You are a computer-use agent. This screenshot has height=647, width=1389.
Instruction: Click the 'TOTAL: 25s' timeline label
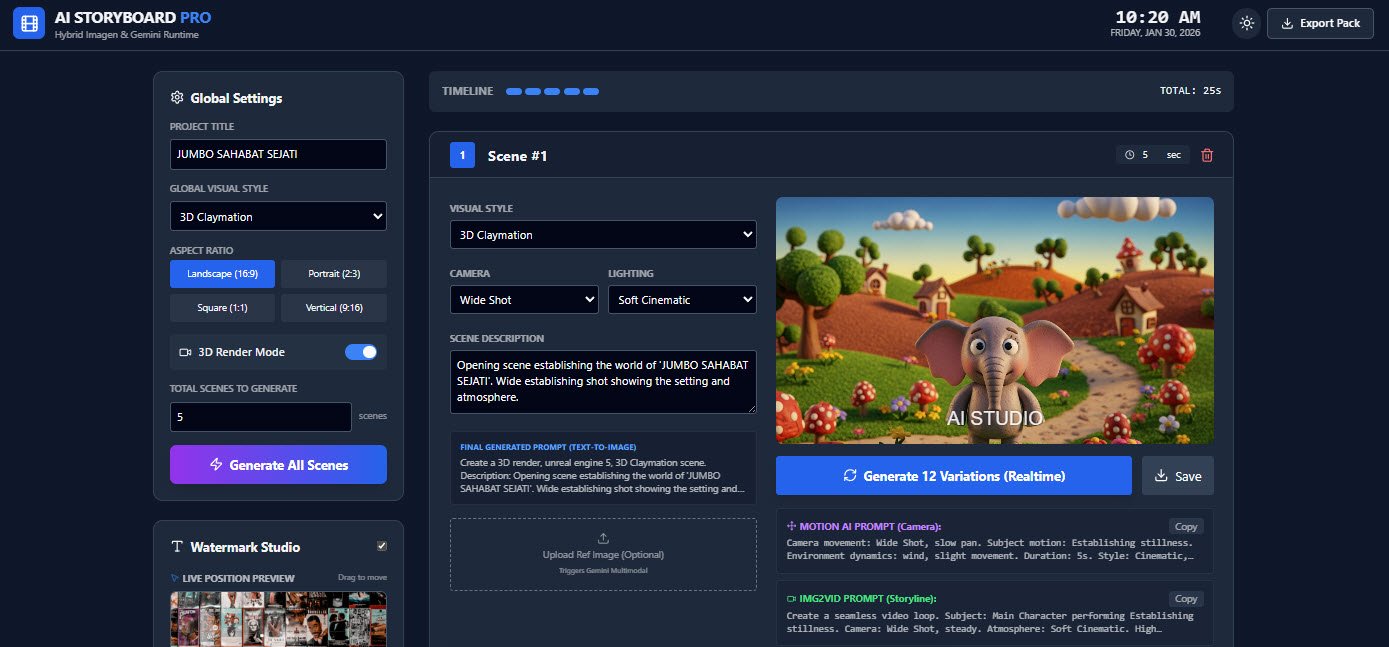tap(1190, 91)
